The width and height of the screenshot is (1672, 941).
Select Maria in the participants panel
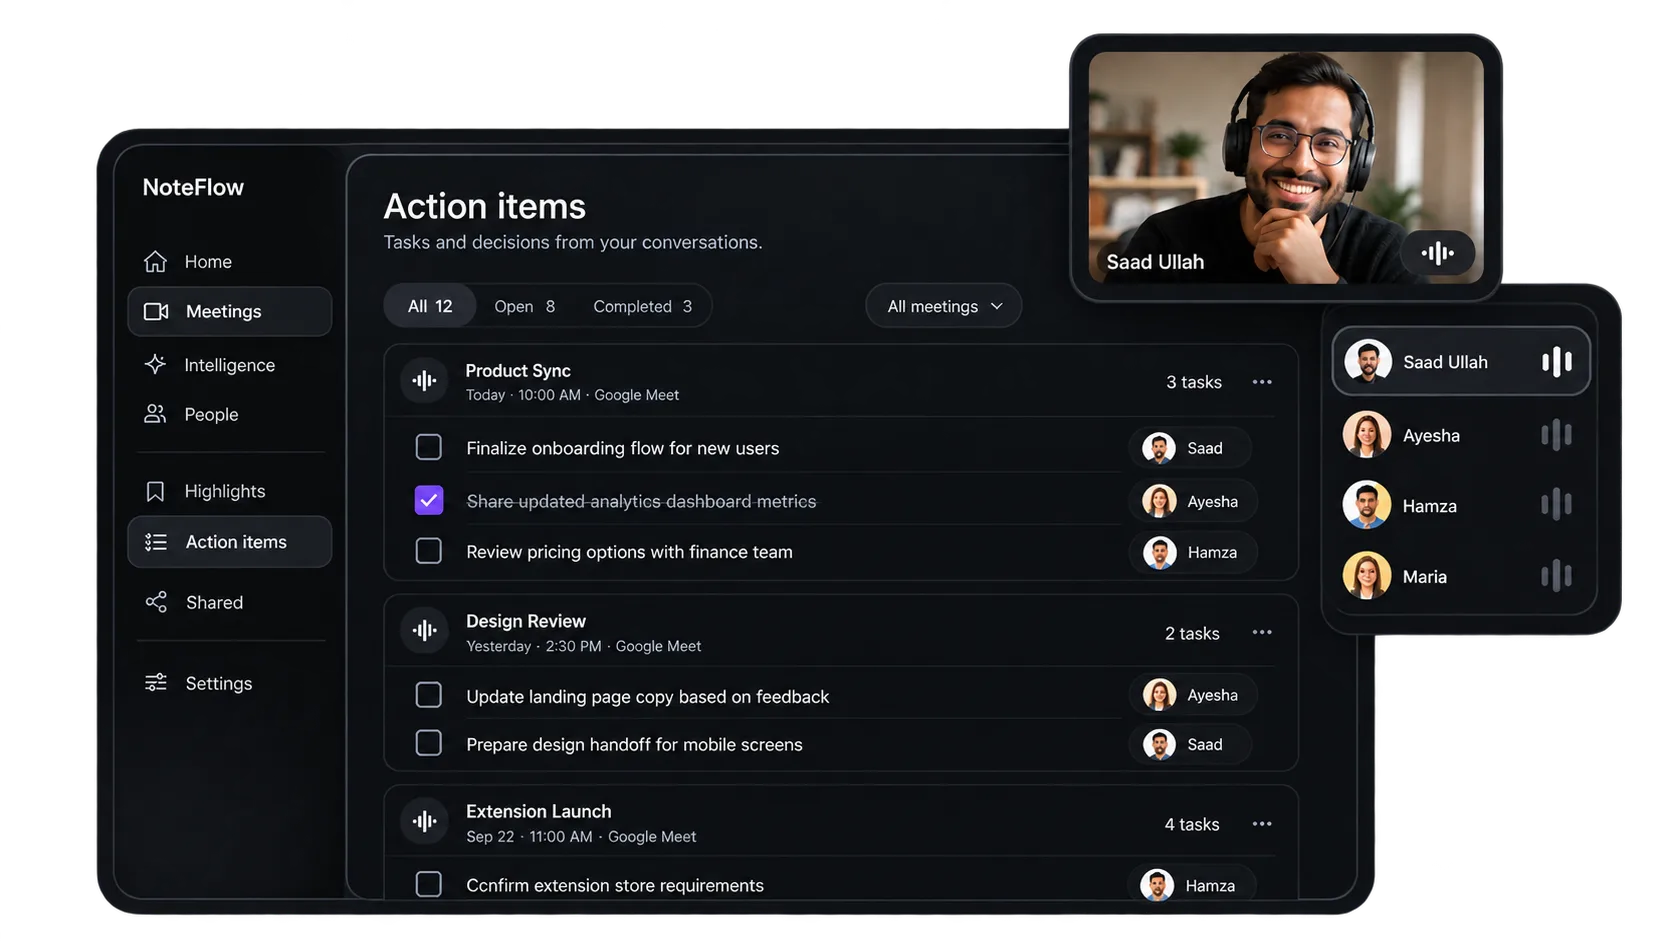coord(1459,576)
